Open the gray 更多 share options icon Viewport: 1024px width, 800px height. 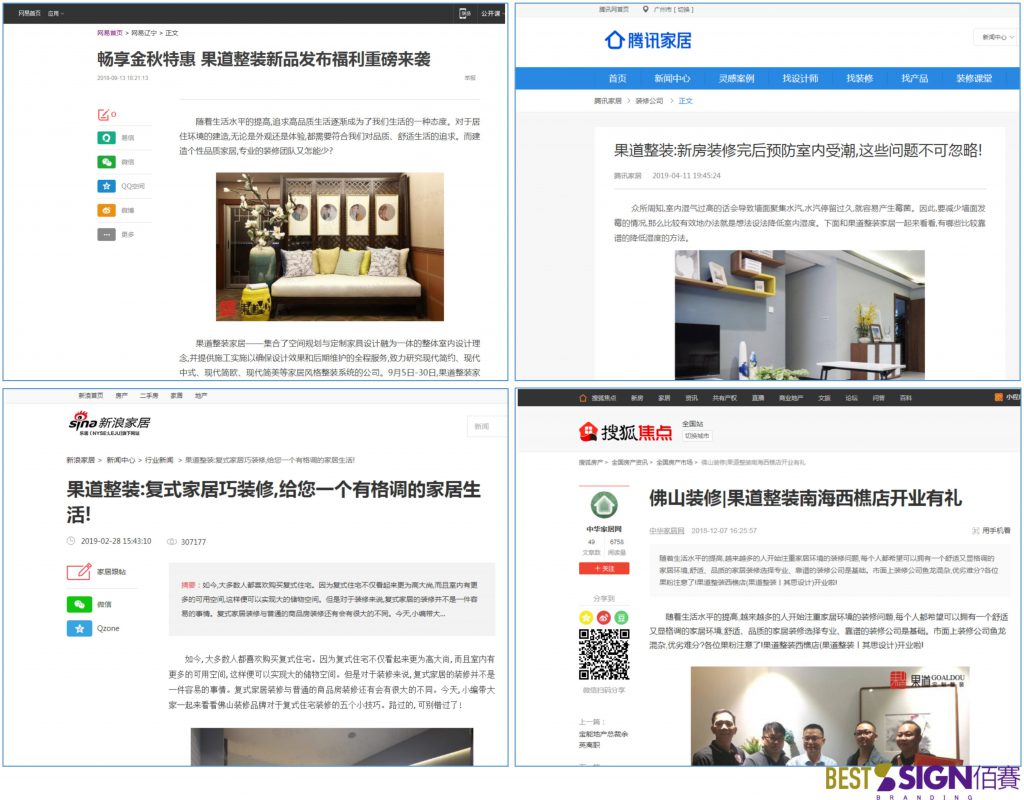click(106, 234)
